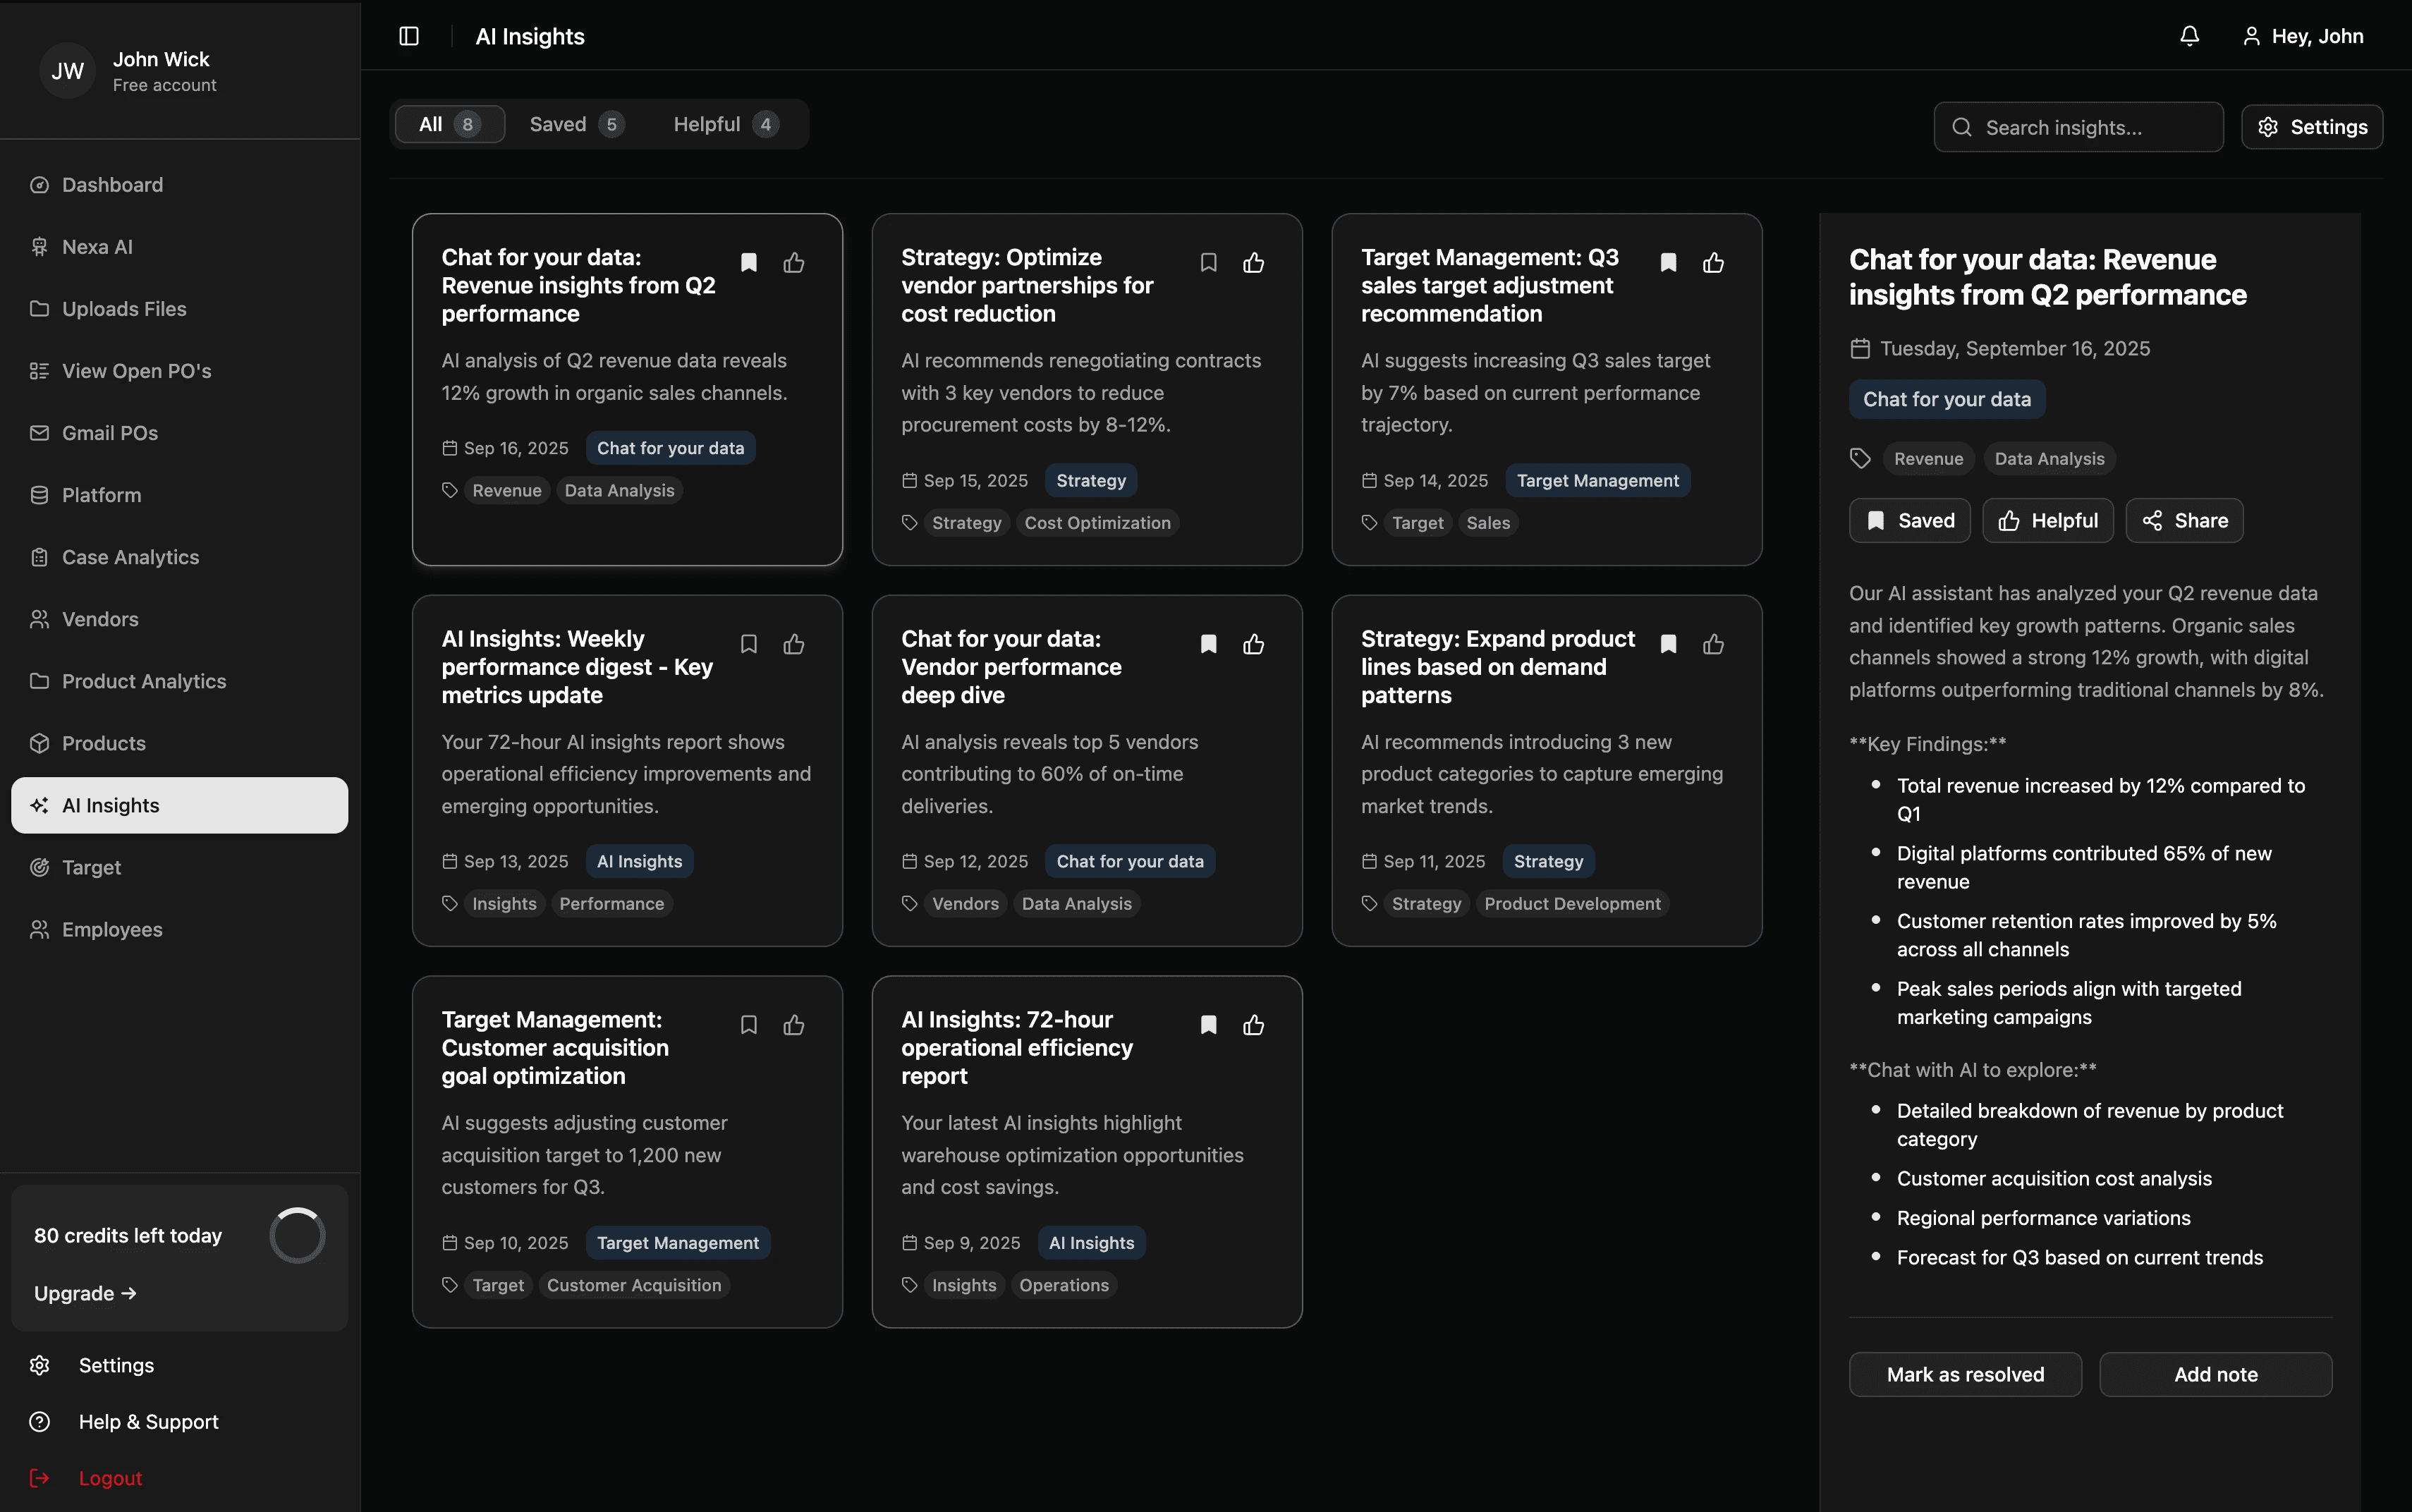Screen dimensions: 2412x1512
Task: Click the Nexa AI sidebar icon
Action: (39, 247)
